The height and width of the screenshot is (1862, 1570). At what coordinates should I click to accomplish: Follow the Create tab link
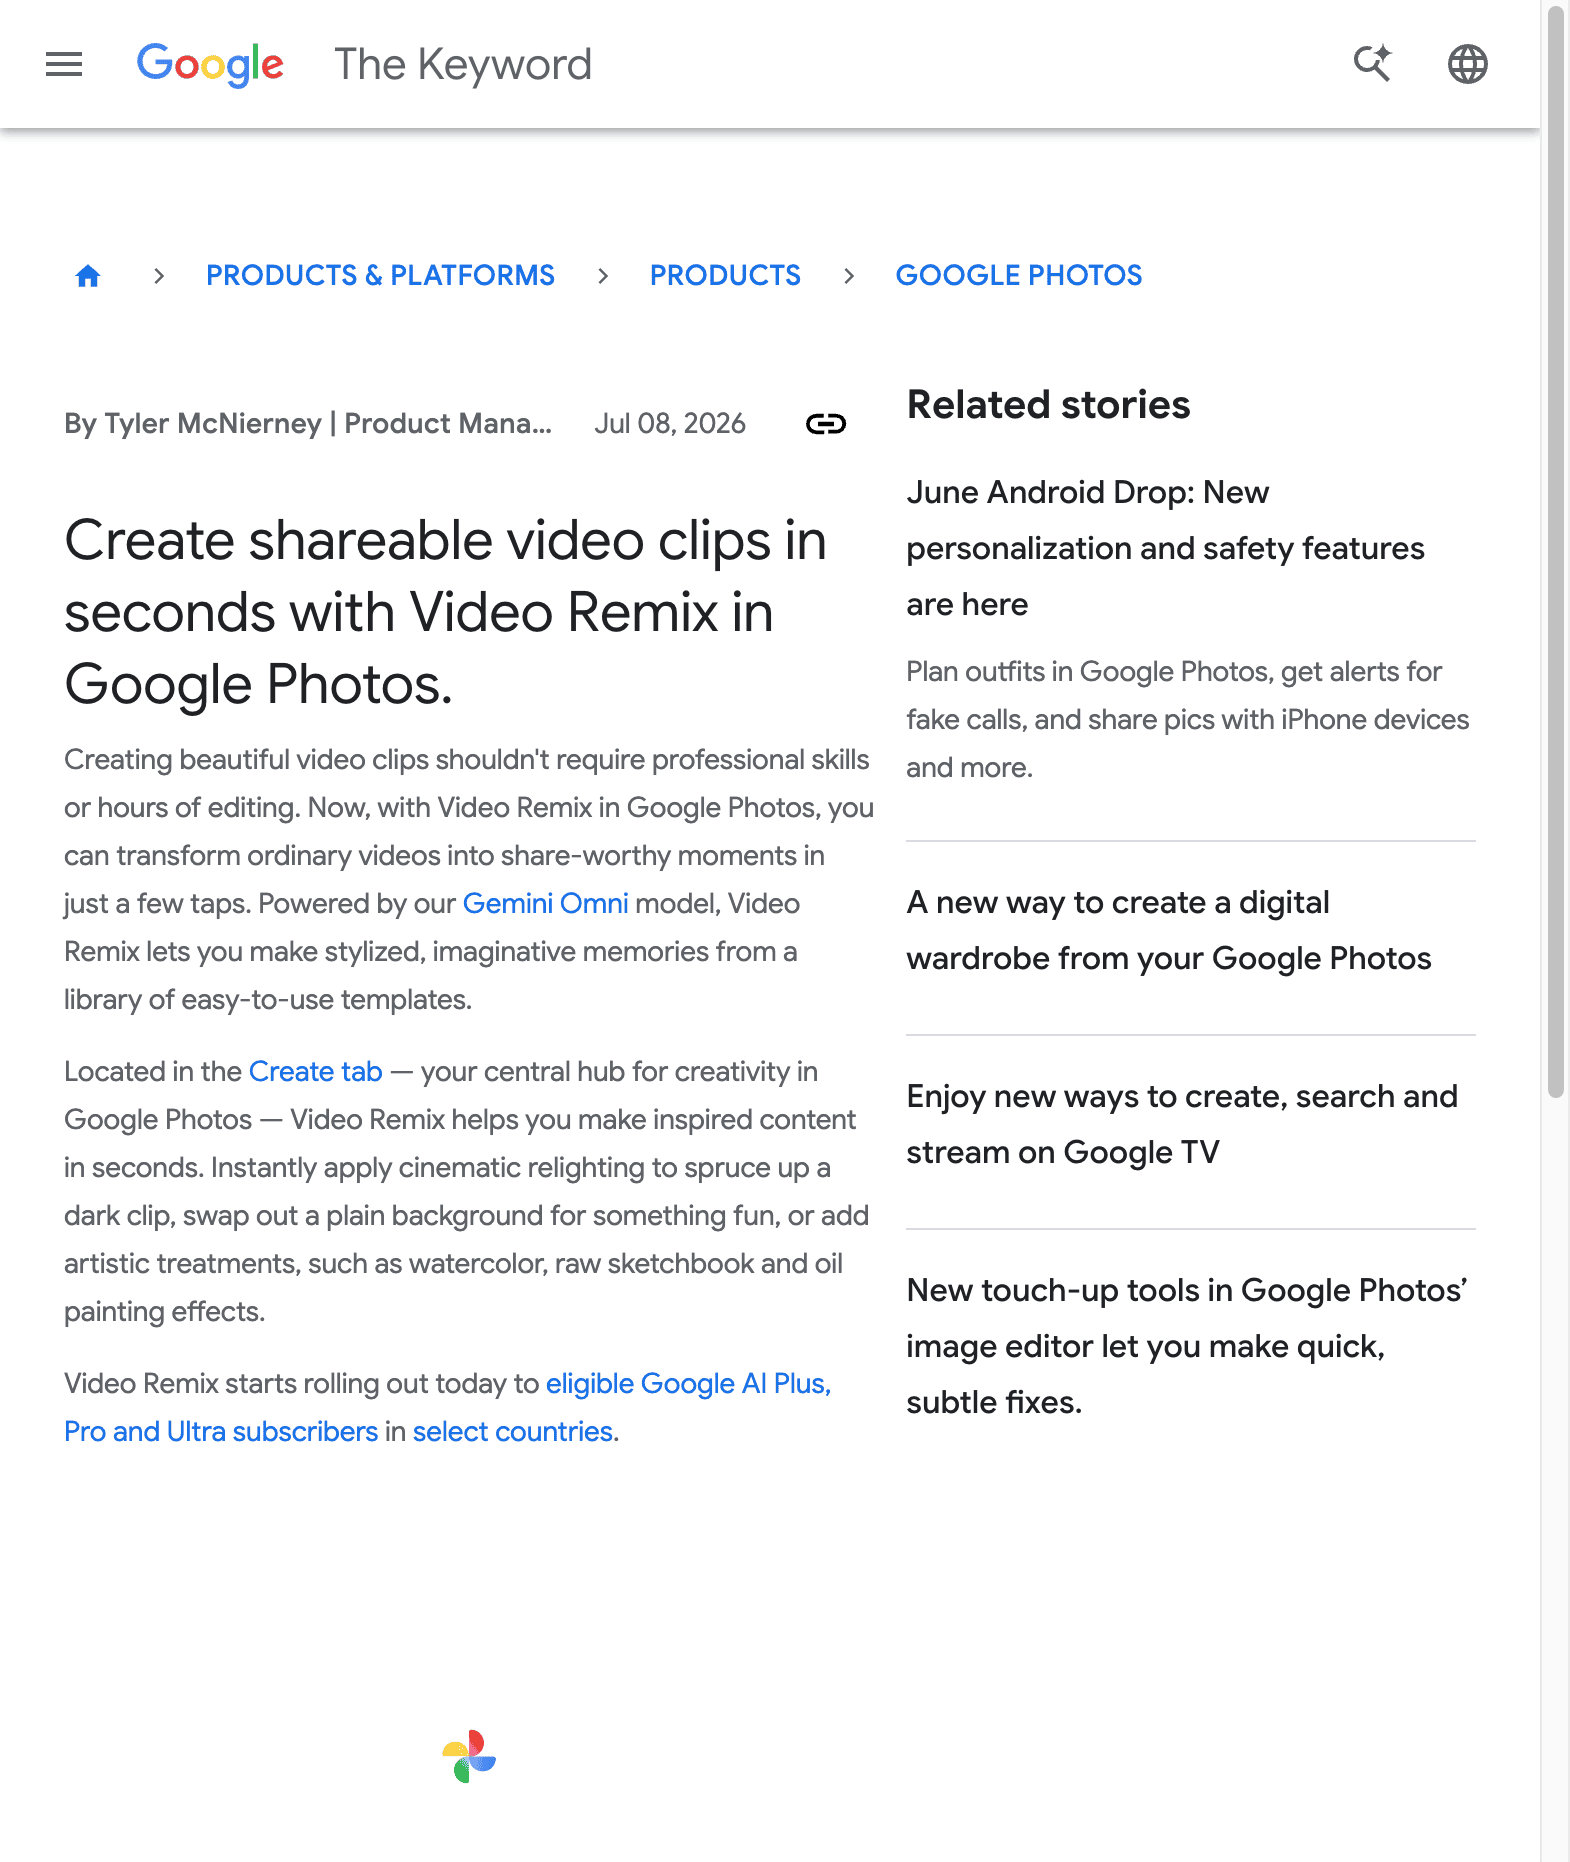(x=315, y=1072)
